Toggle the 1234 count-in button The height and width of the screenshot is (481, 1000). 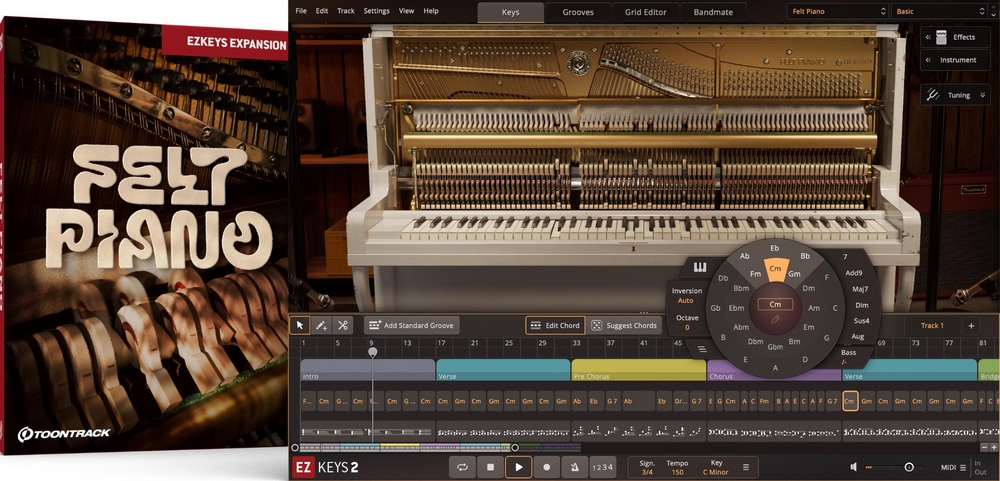(x=602, y=467)
